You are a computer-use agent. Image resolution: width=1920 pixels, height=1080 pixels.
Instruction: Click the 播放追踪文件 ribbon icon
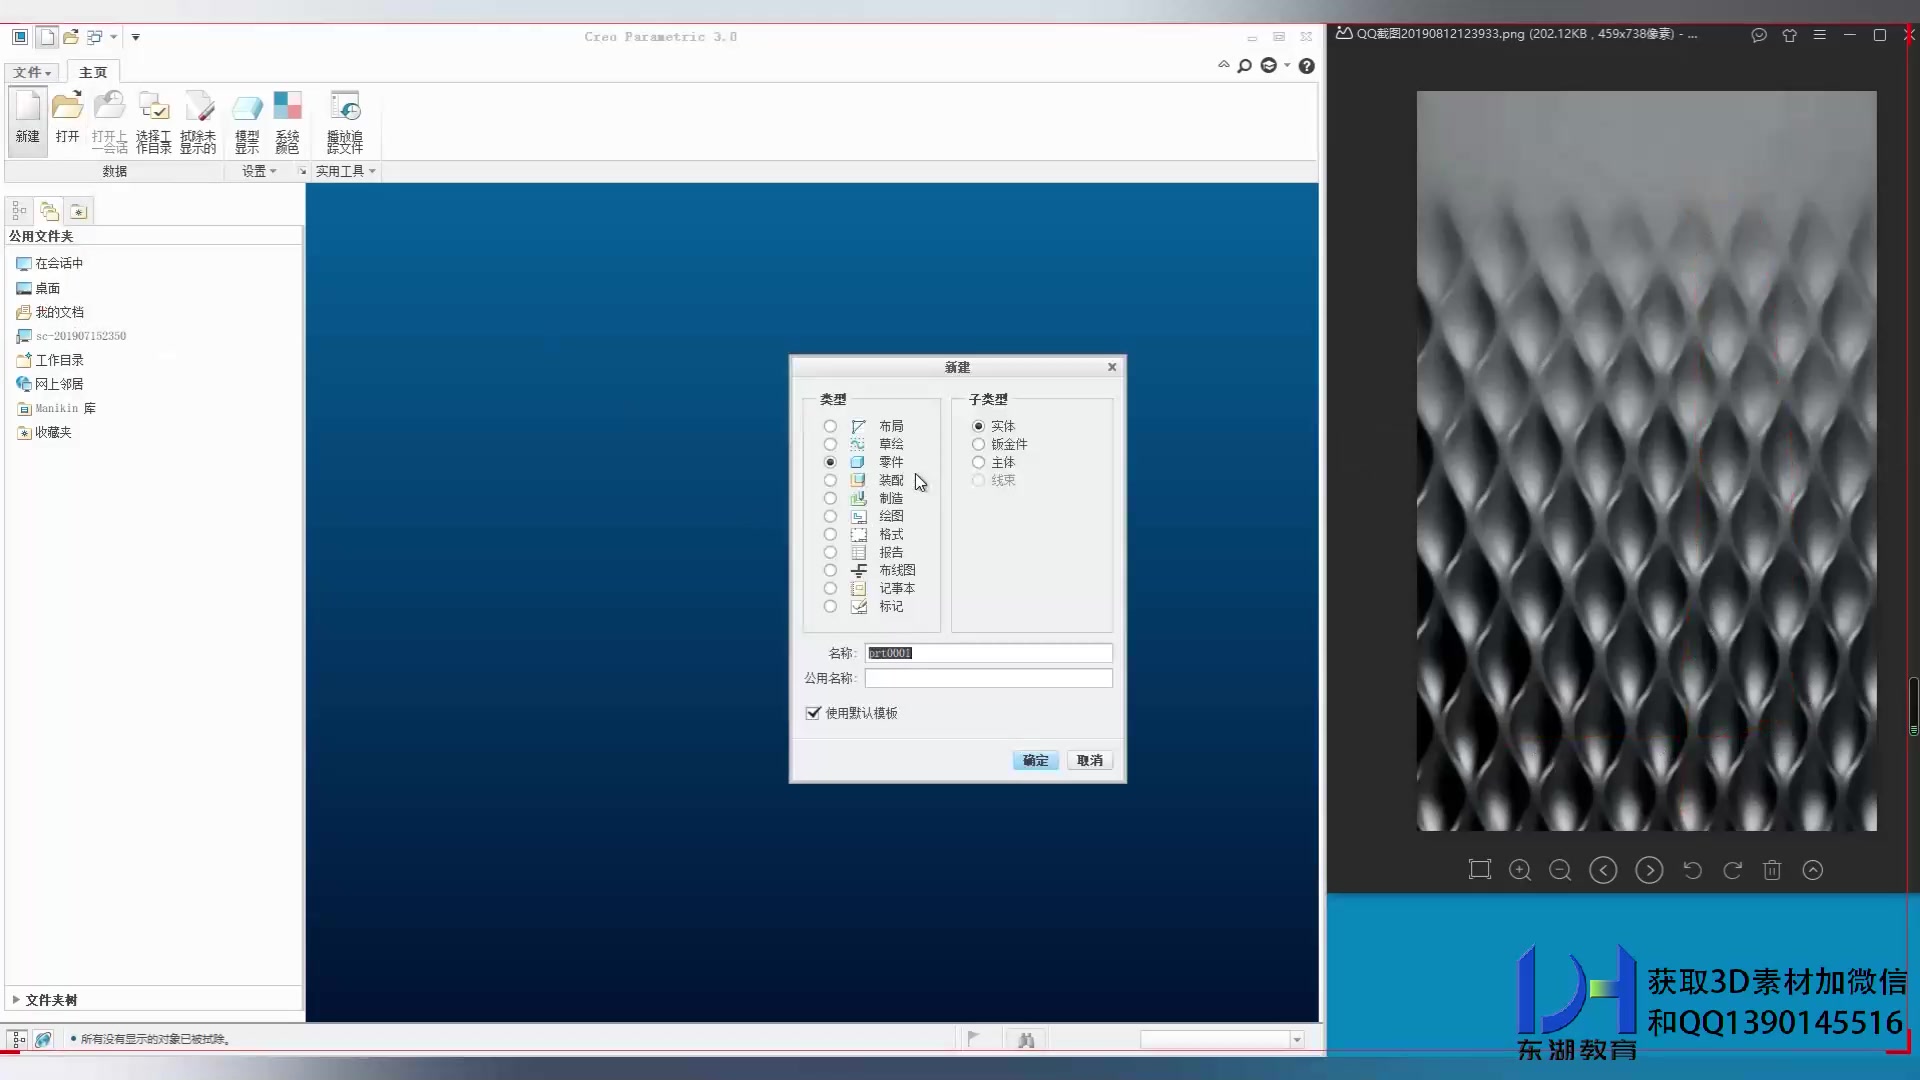coord(345,120)
